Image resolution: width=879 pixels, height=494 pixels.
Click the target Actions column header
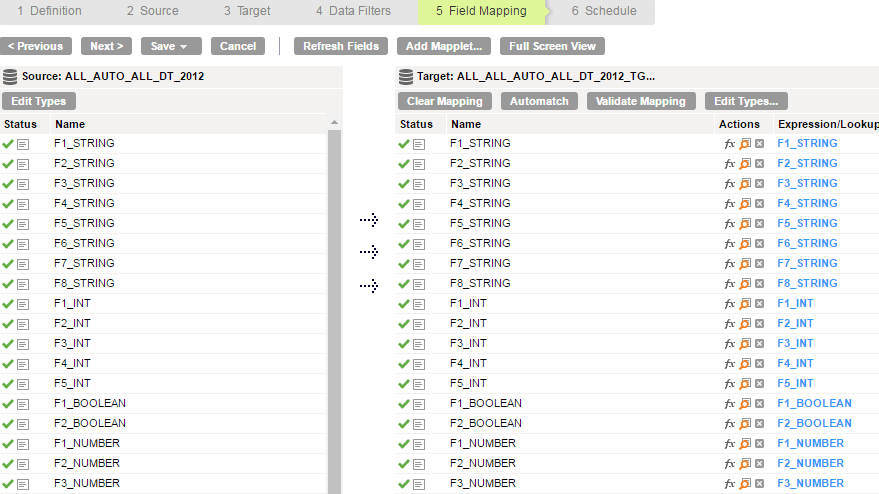coord(739,124)
